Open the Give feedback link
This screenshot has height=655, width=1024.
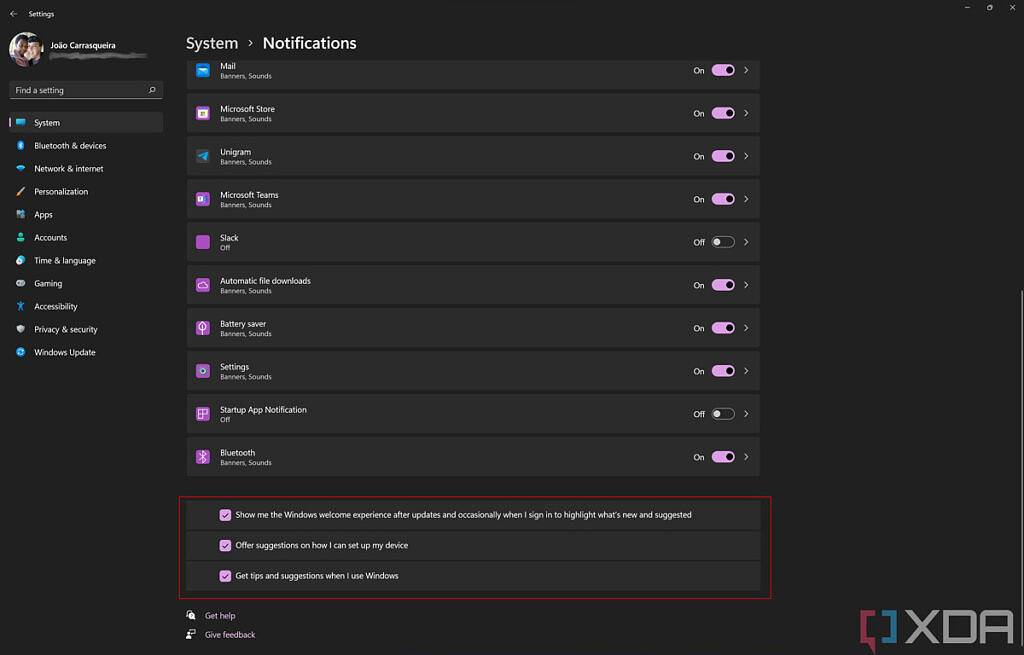[230, 635]
